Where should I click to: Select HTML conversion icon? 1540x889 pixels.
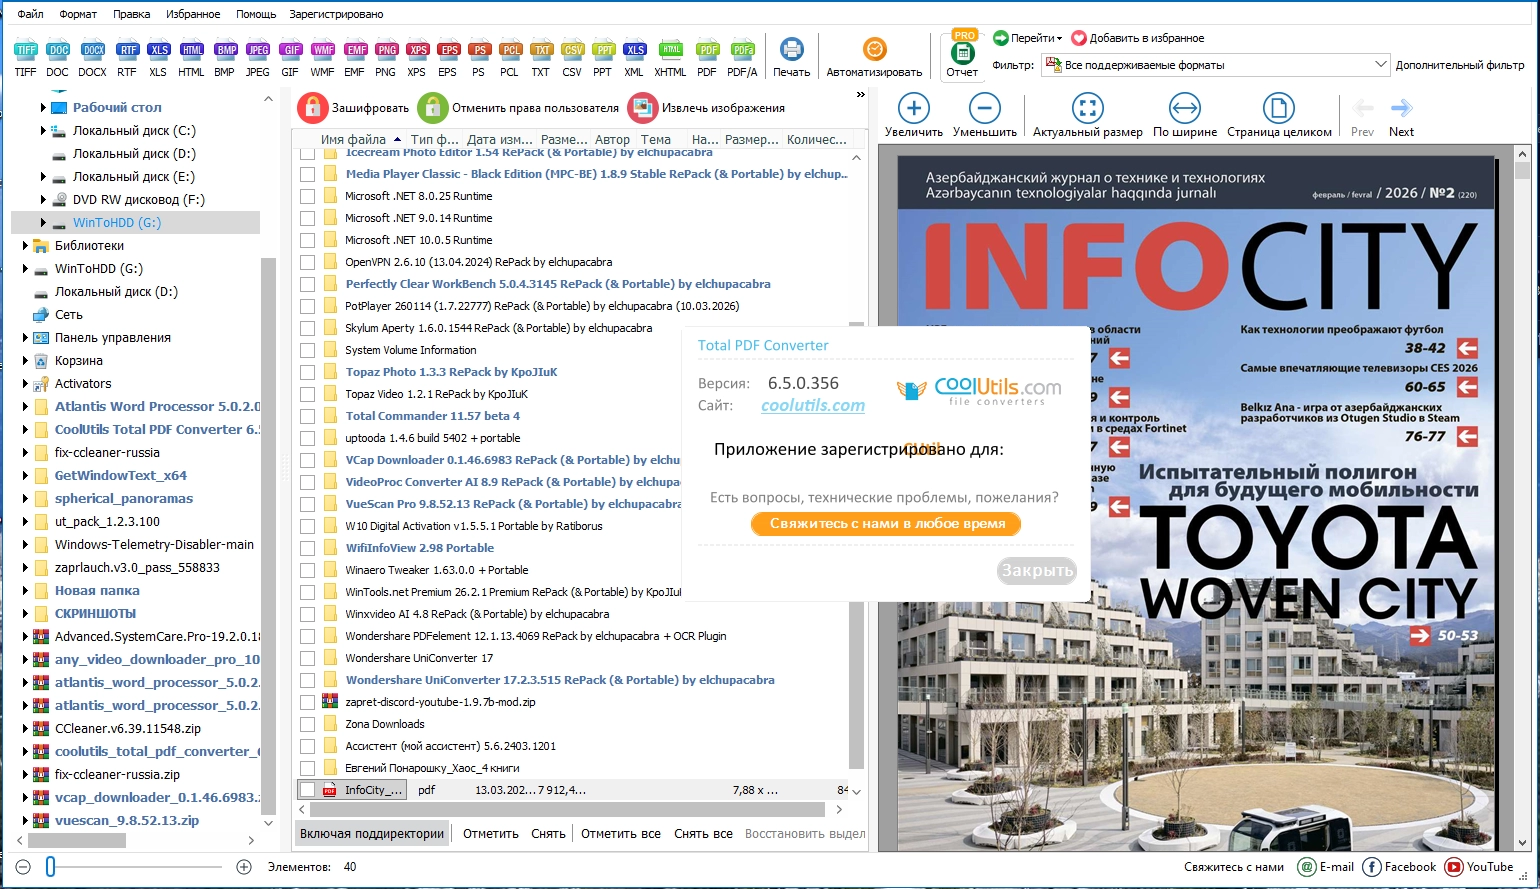pyautogui.click(x=192, y=58)
